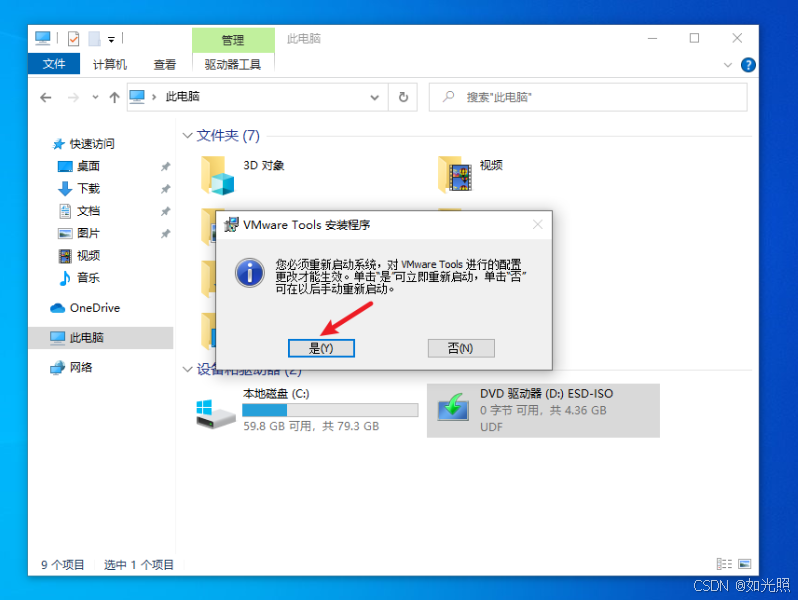
Task: Select the 3D 对象 folder icon
Action: point(218,176)
